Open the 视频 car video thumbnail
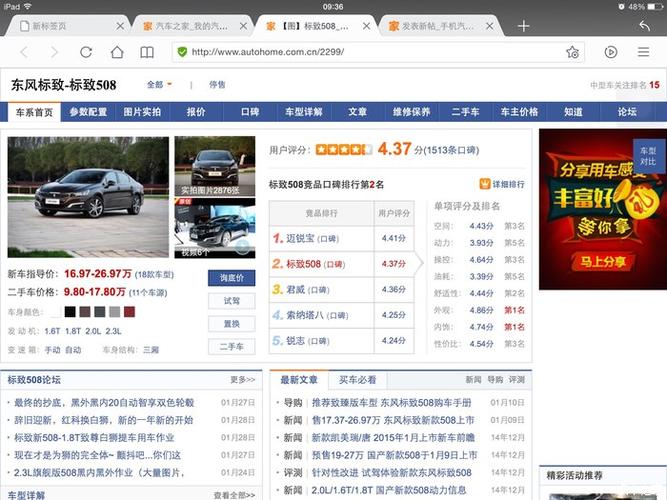Viewport: 667px width, 500px height. (x=215, y=229)
